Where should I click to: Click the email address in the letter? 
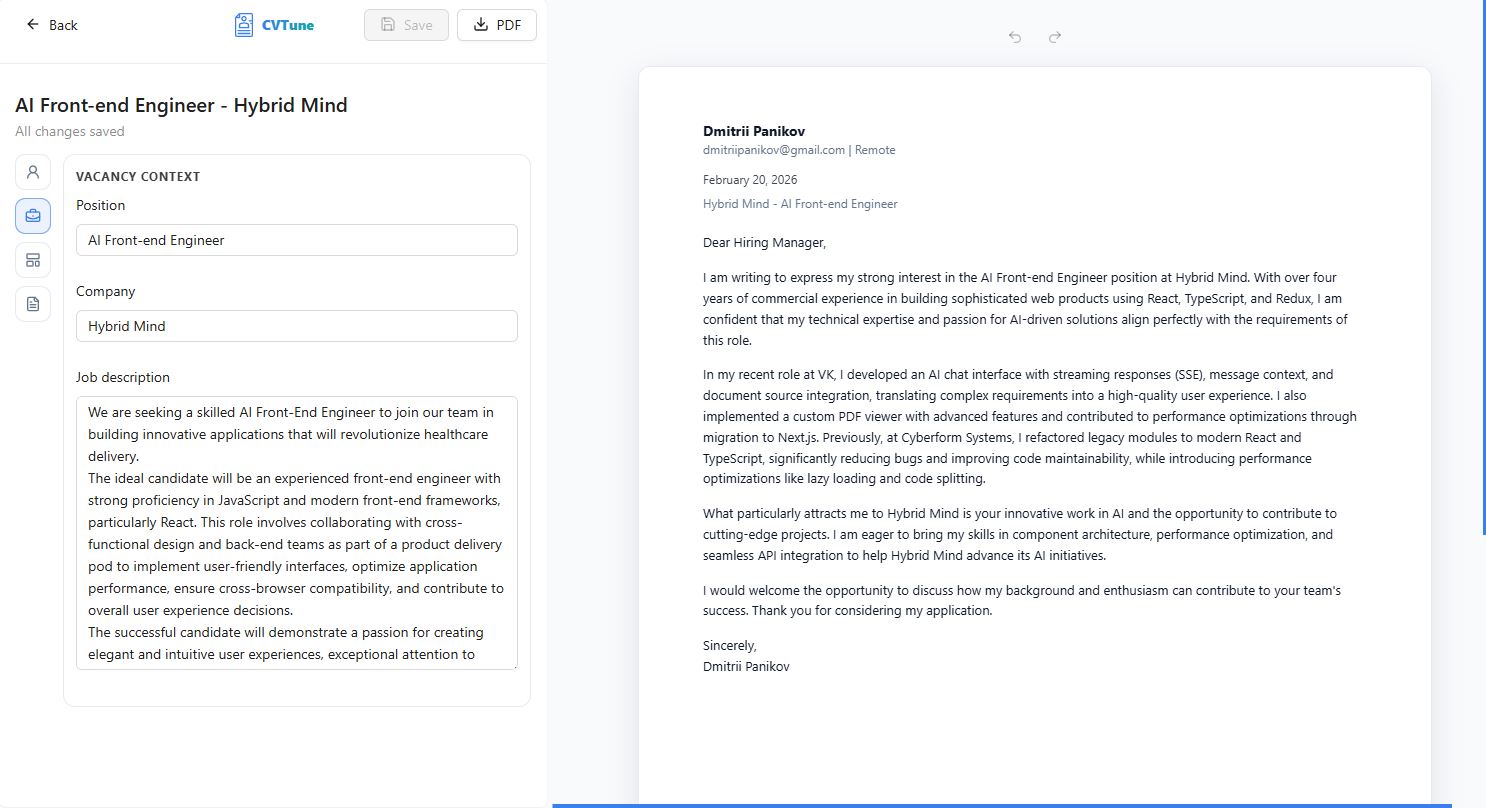pos(774,150)
